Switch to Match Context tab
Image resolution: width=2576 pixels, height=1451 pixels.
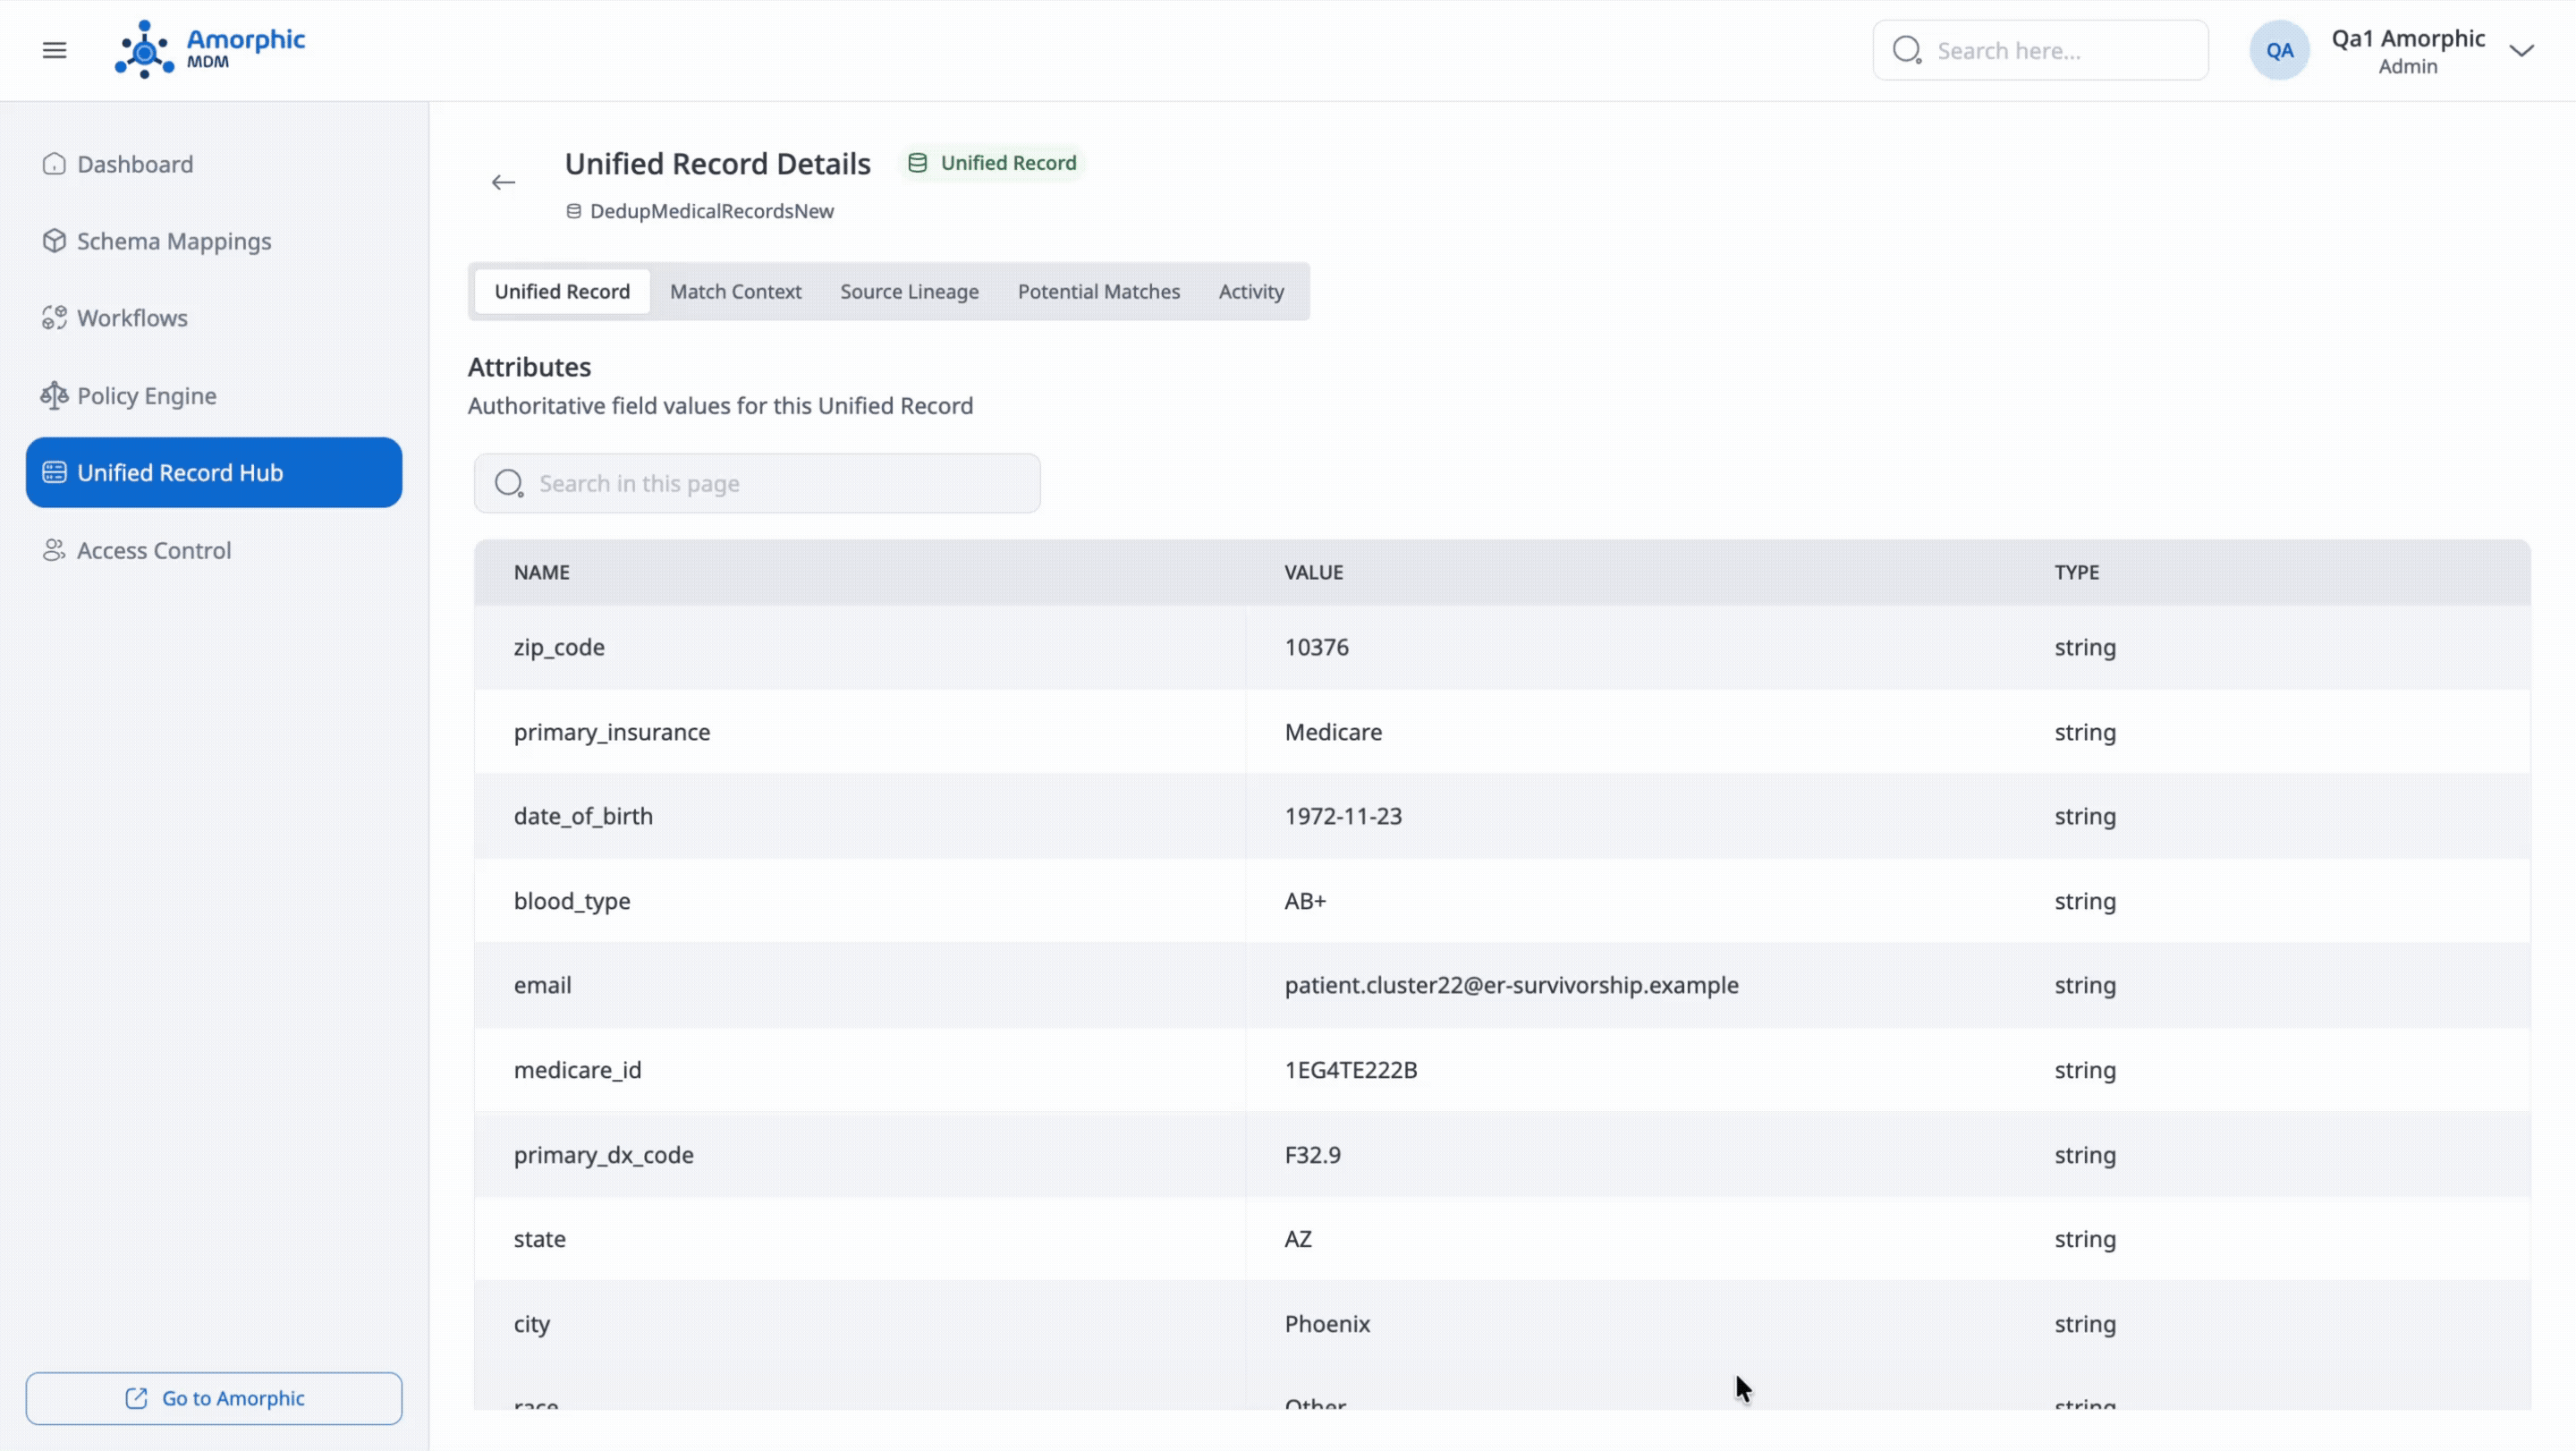coord(736,292)
